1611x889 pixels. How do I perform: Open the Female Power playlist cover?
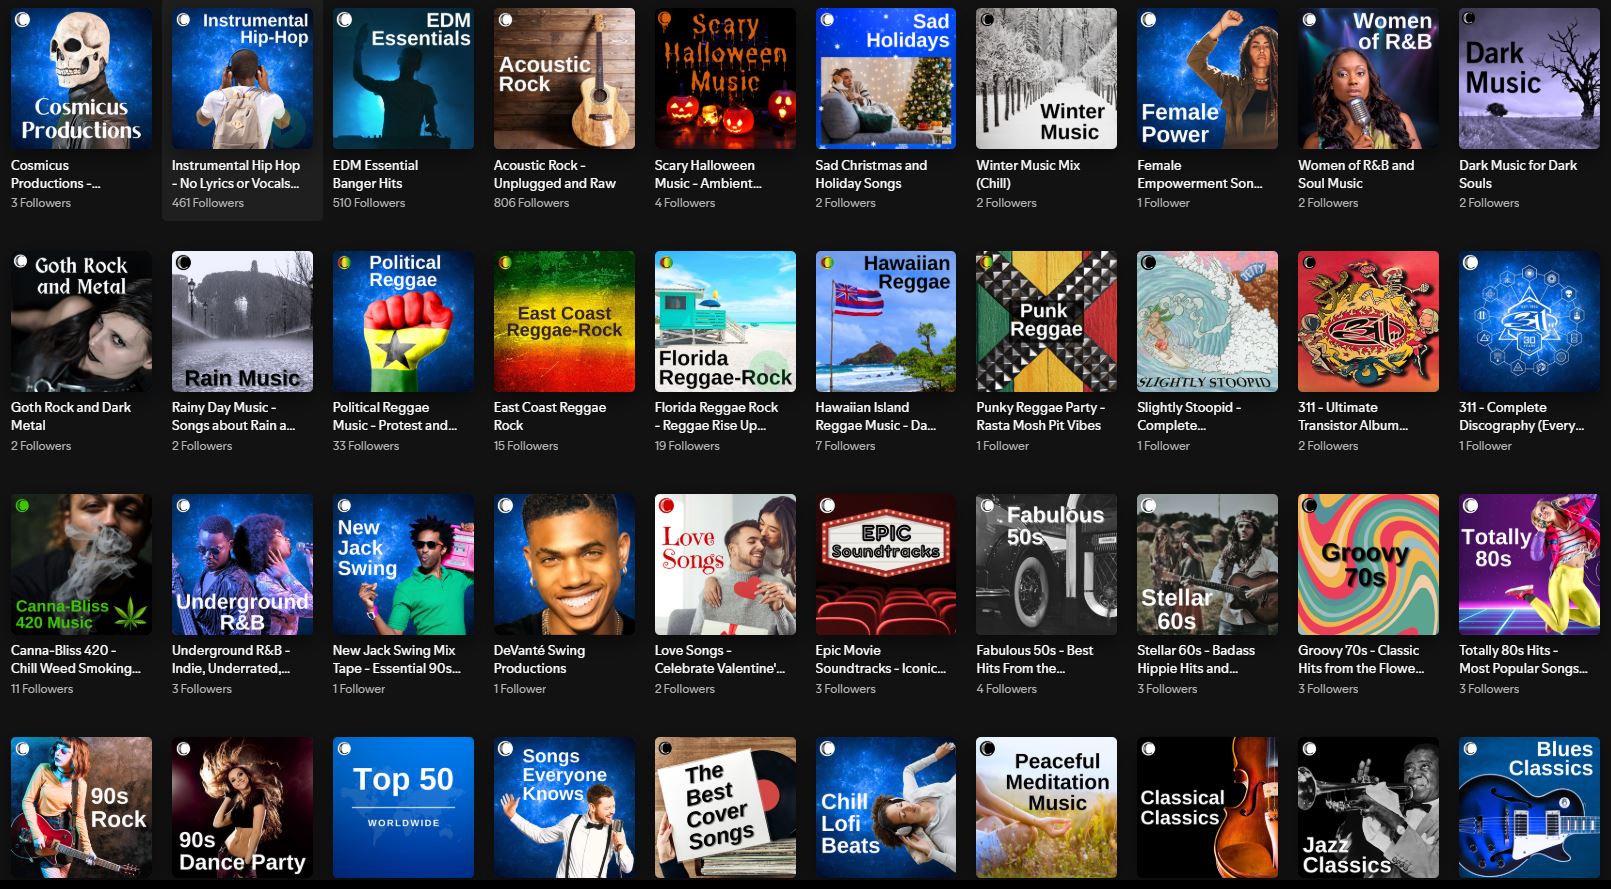coord(1208,79)
